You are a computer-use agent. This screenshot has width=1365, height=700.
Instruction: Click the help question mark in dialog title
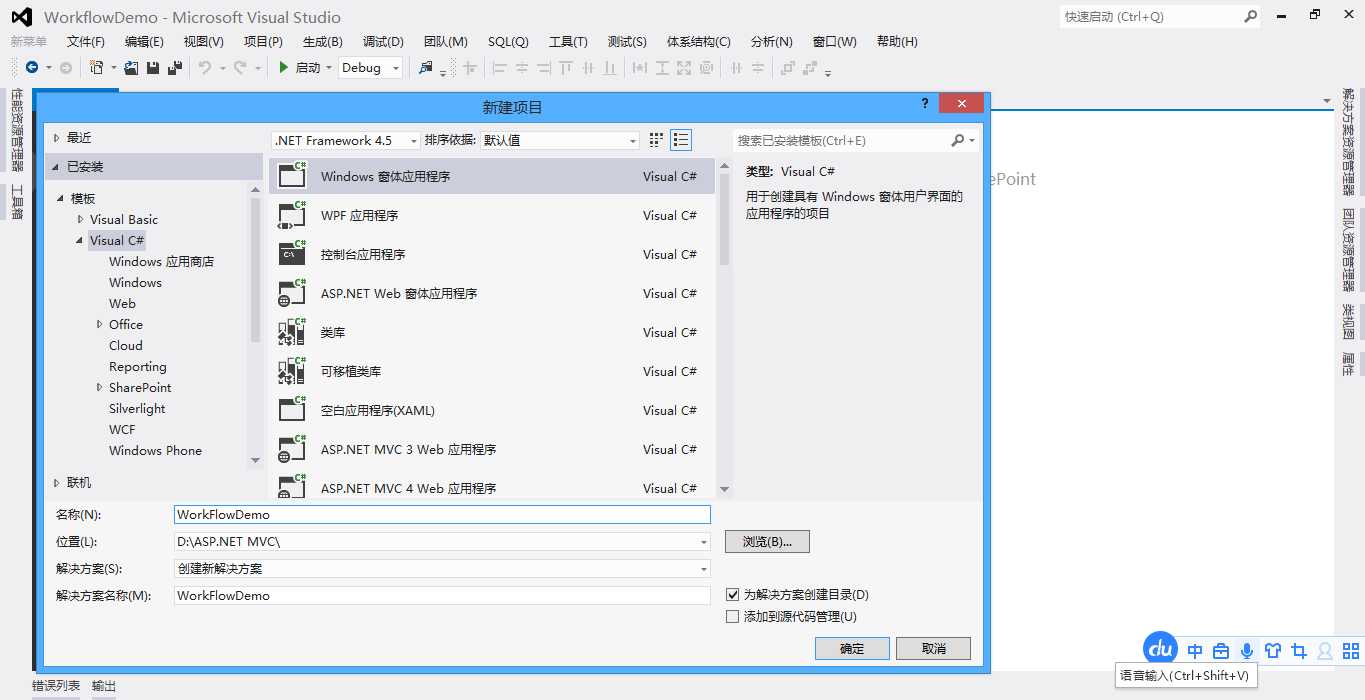pos(925,103)
